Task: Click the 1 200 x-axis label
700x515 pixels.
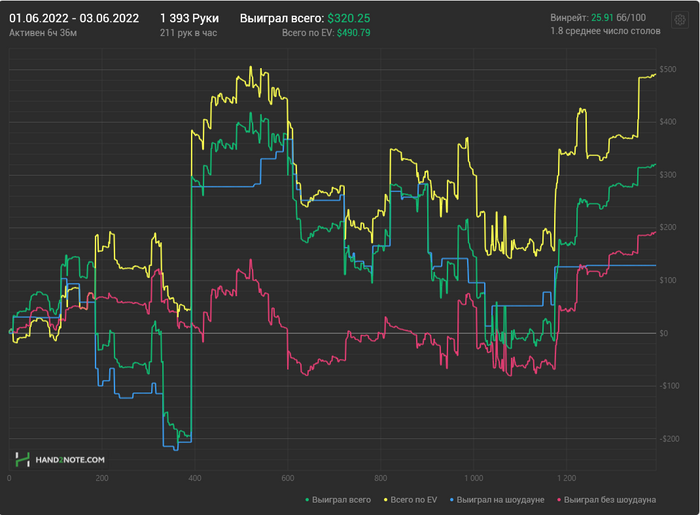Action: click(x=567, y=478)
